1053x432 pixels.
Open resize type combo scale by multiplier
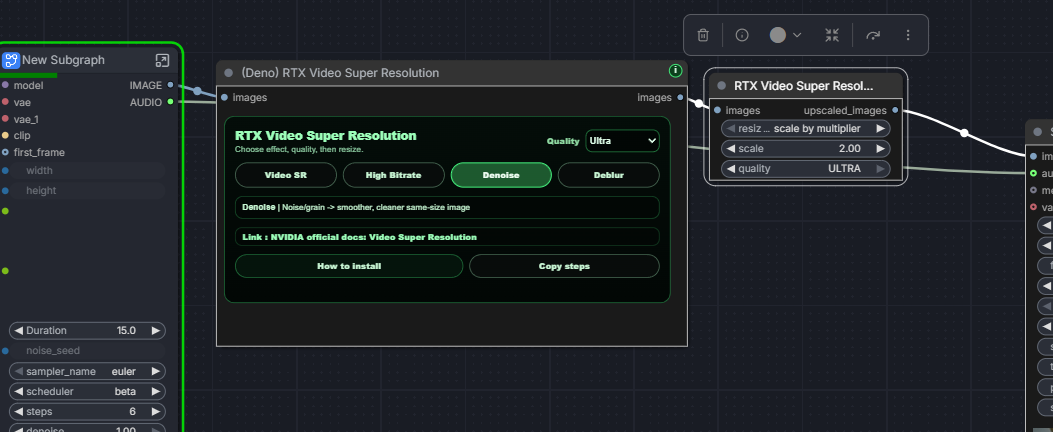coord(806,128)
